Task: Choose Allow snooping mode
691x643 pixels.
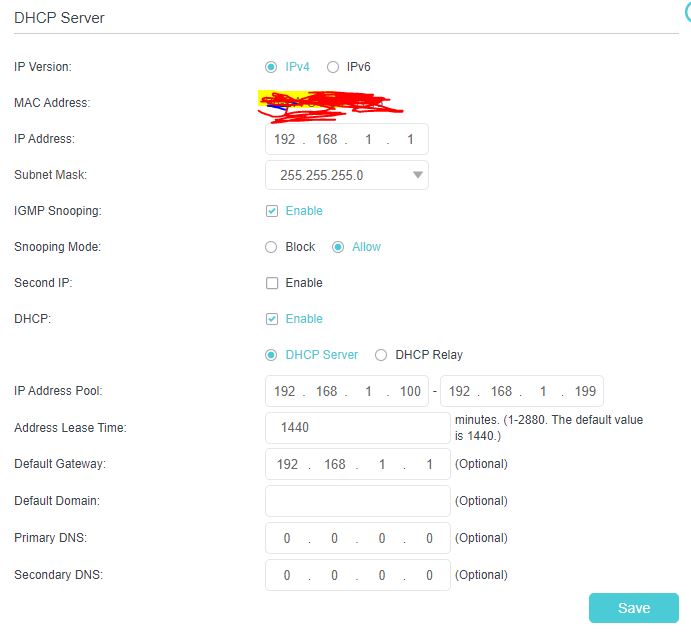Action: (x=338, y=247)
